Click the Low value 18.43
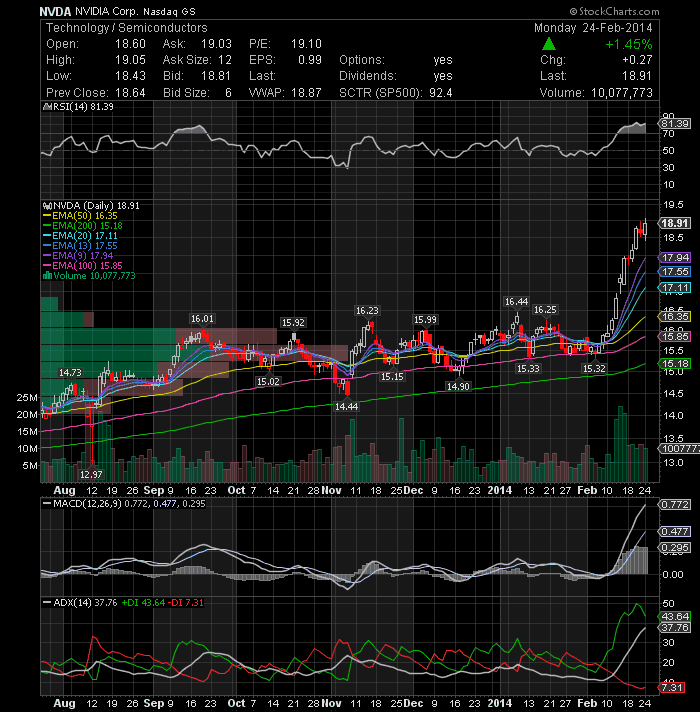 (130, 76)
